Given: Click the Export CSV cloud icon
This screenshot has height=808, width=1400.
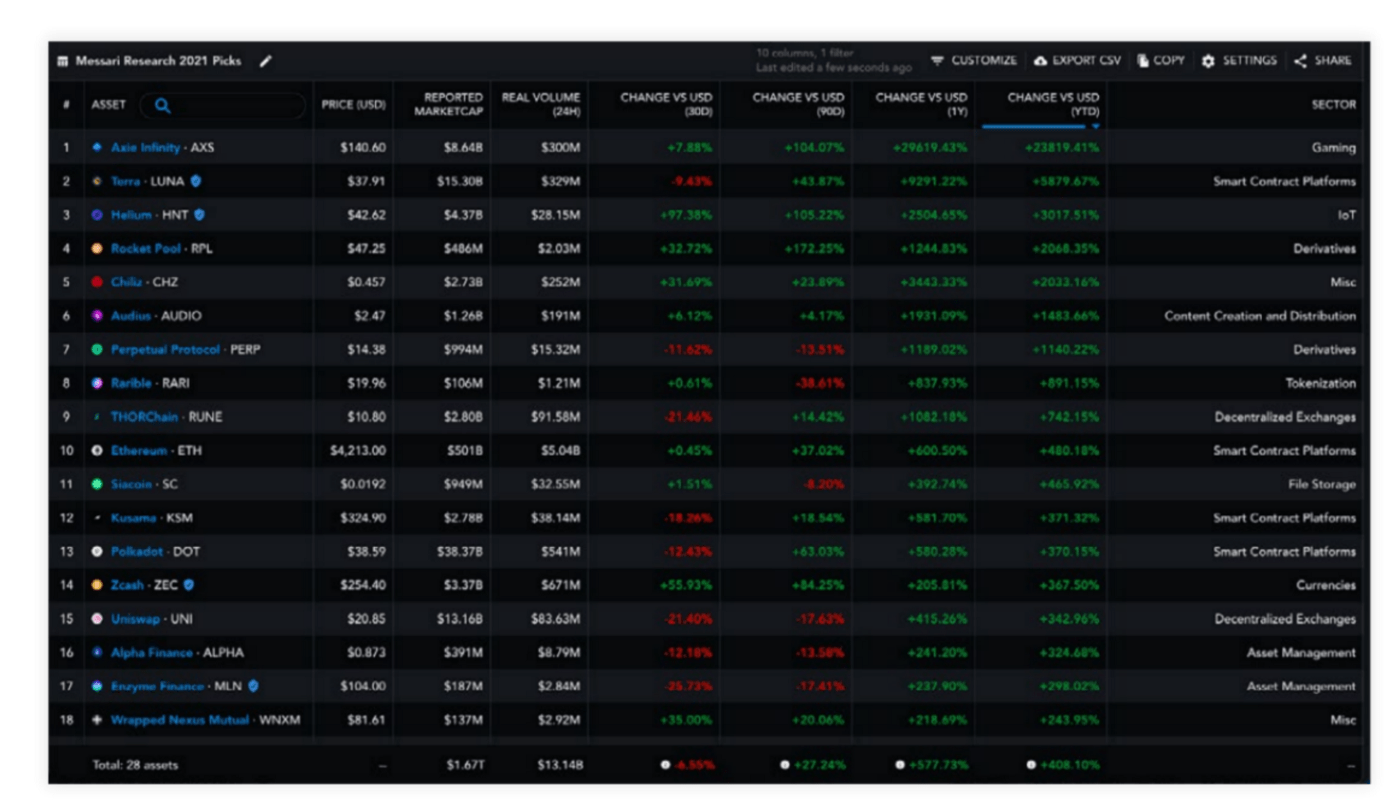Looking at the screenshot, I should point(1040,61).
